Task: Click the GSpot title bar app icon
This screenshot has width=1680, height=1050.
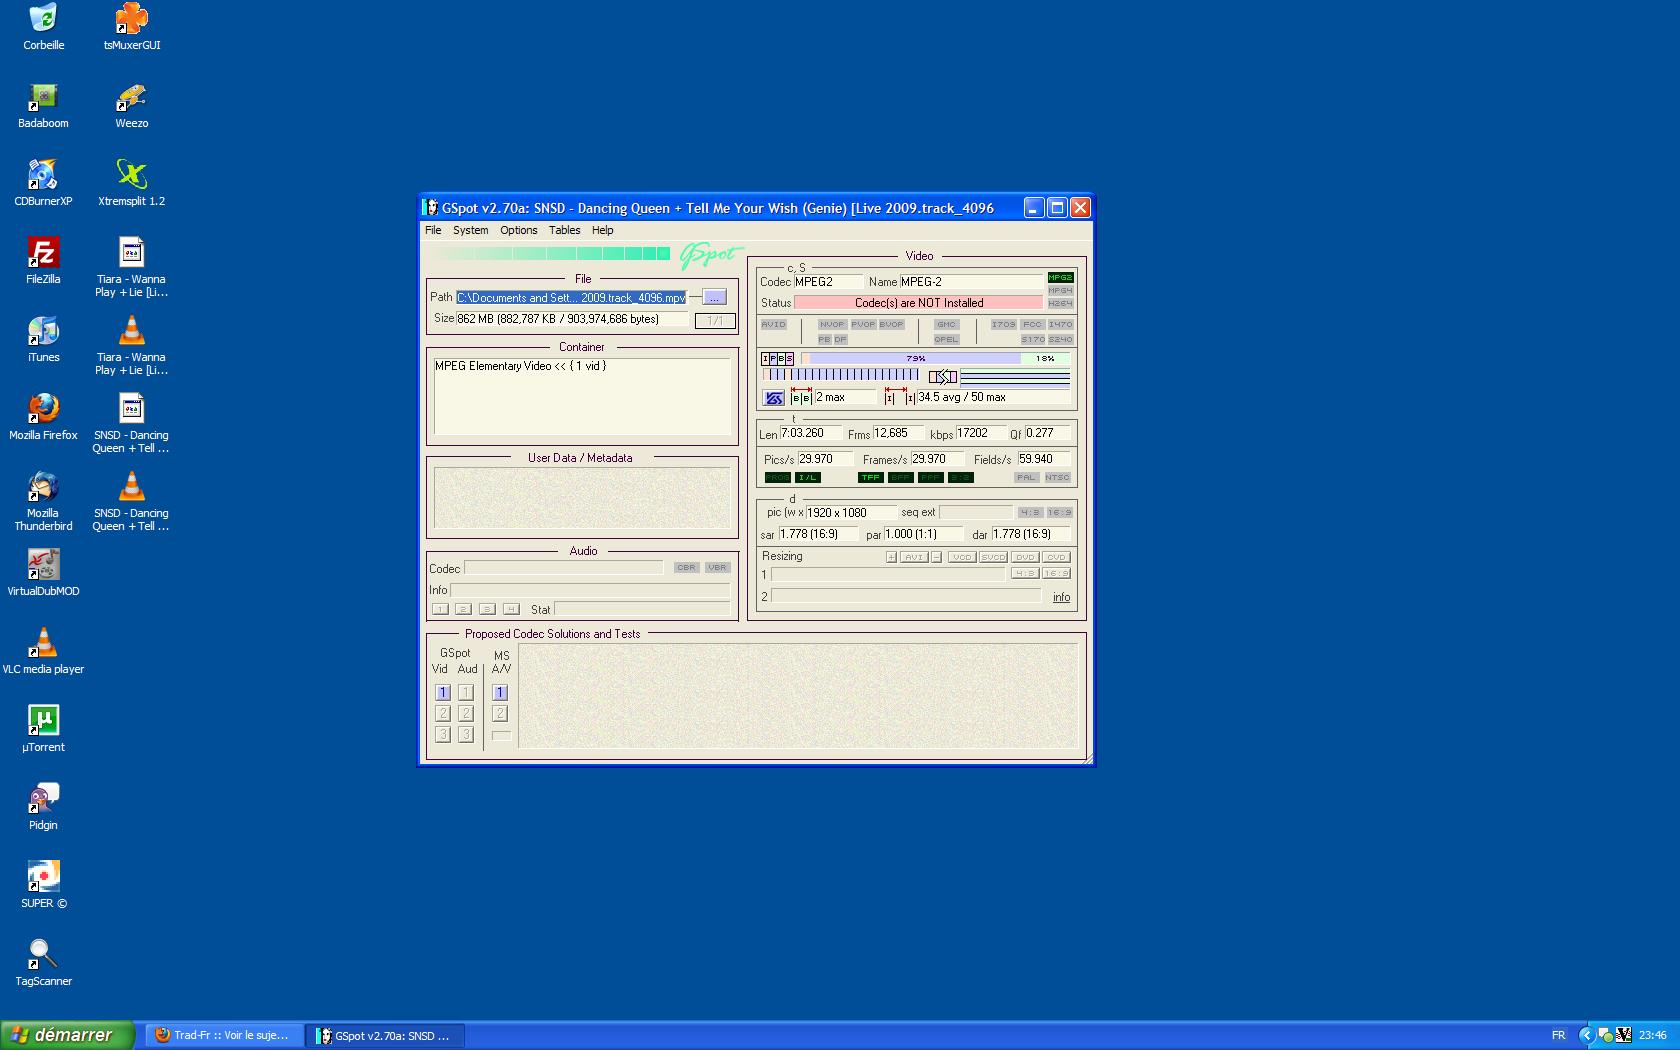Action: point(430,208)
